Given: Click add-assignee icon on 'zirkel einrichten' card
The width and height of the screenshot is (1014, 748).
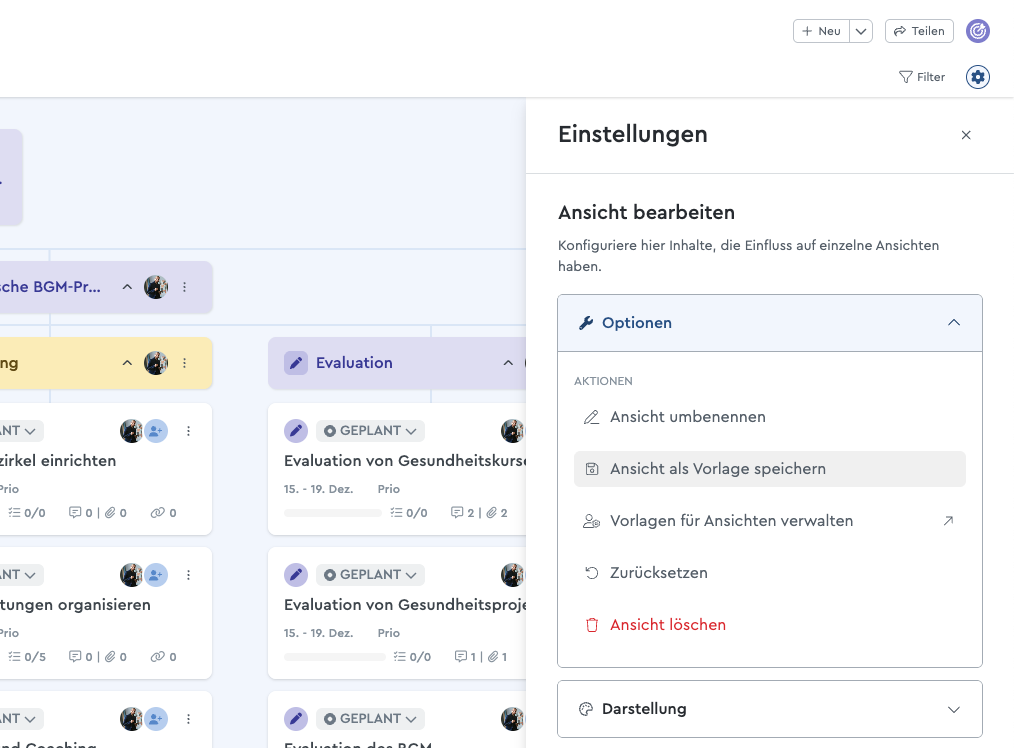Looking at the screenshot, I should [156, 431].
